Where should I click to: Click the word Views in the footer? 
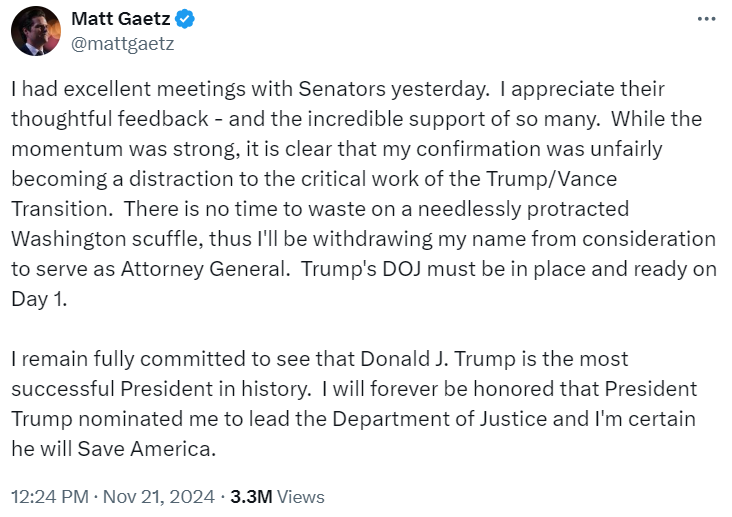(x=300, y=496)
